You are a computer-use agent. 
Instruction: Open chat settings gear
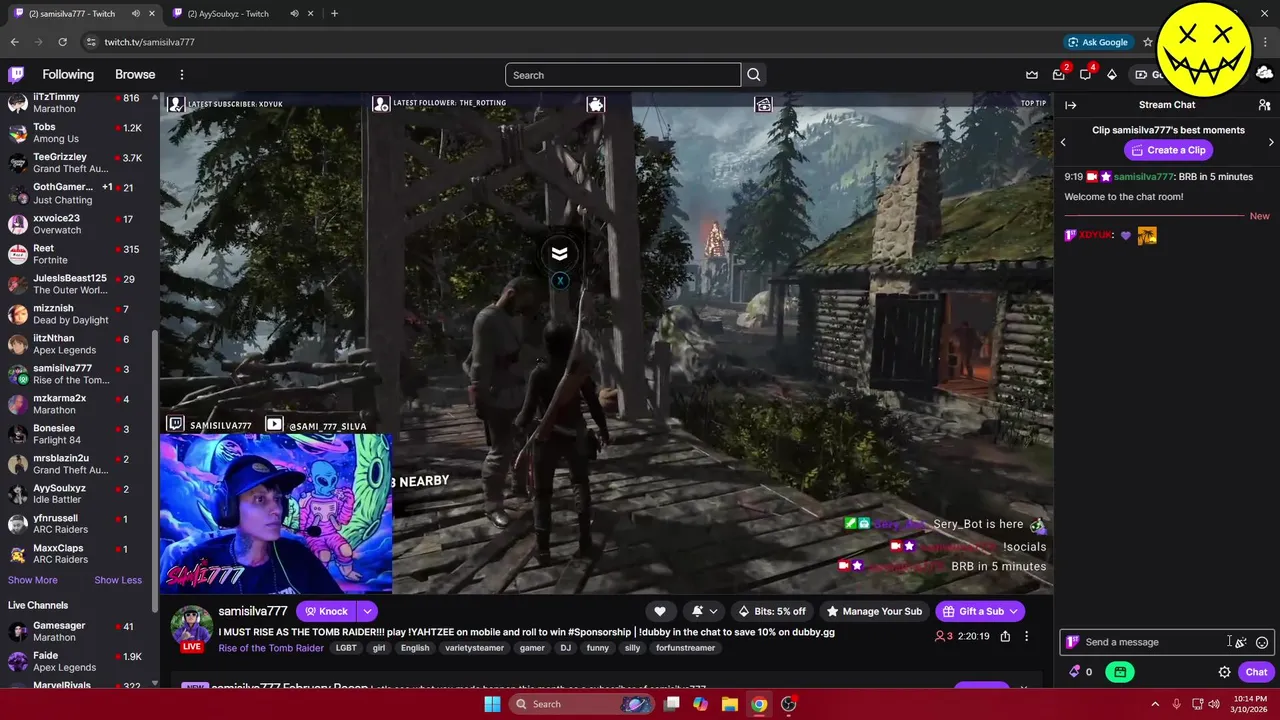coord(1224,672)
